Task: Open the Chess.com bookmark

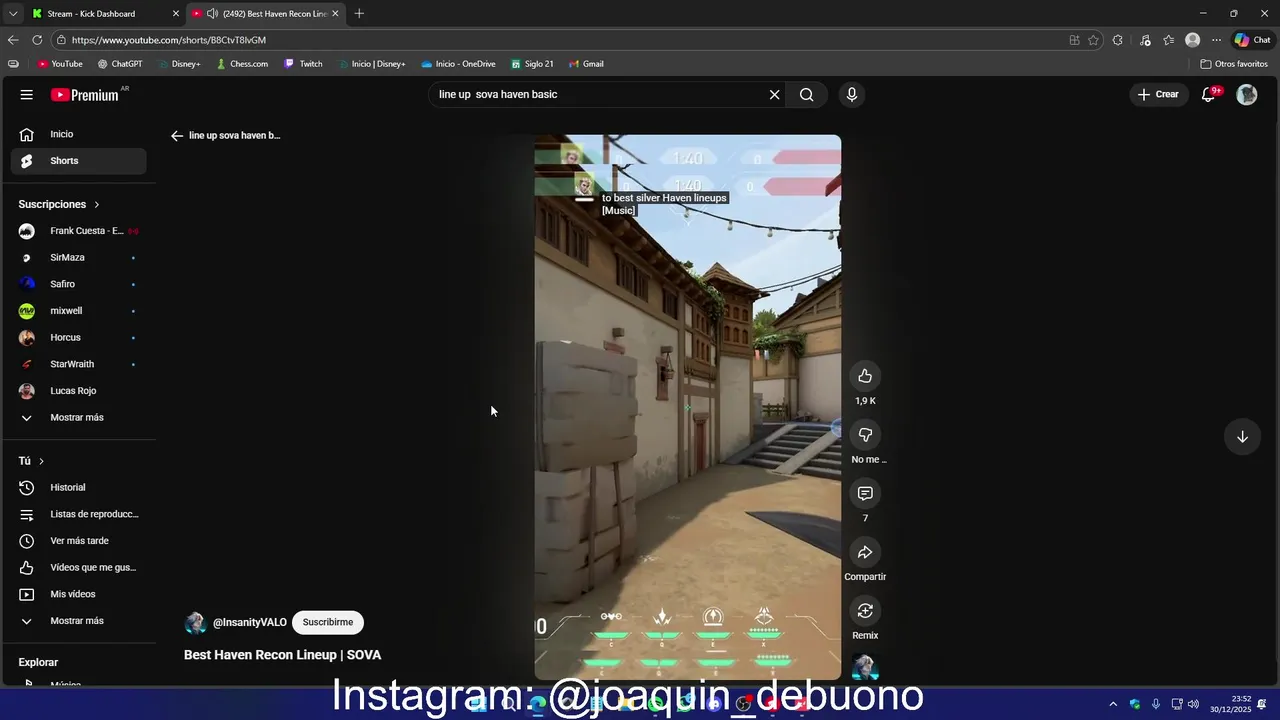Action: (242, 64)
